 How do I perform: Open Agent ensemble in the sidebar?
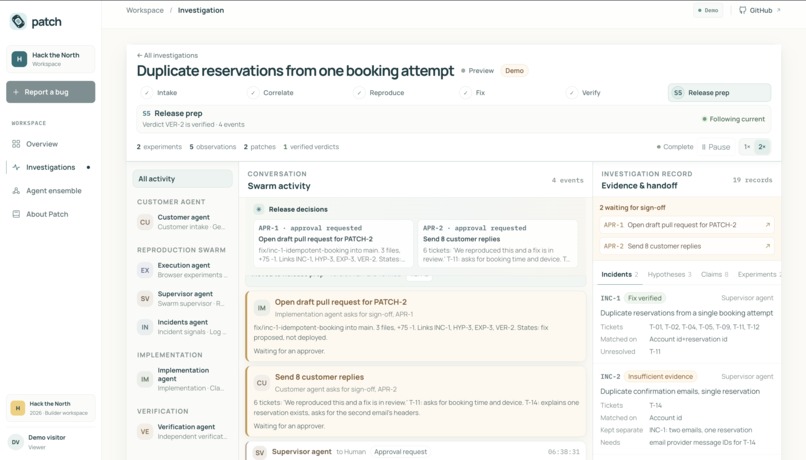click(x=50, y=191)
